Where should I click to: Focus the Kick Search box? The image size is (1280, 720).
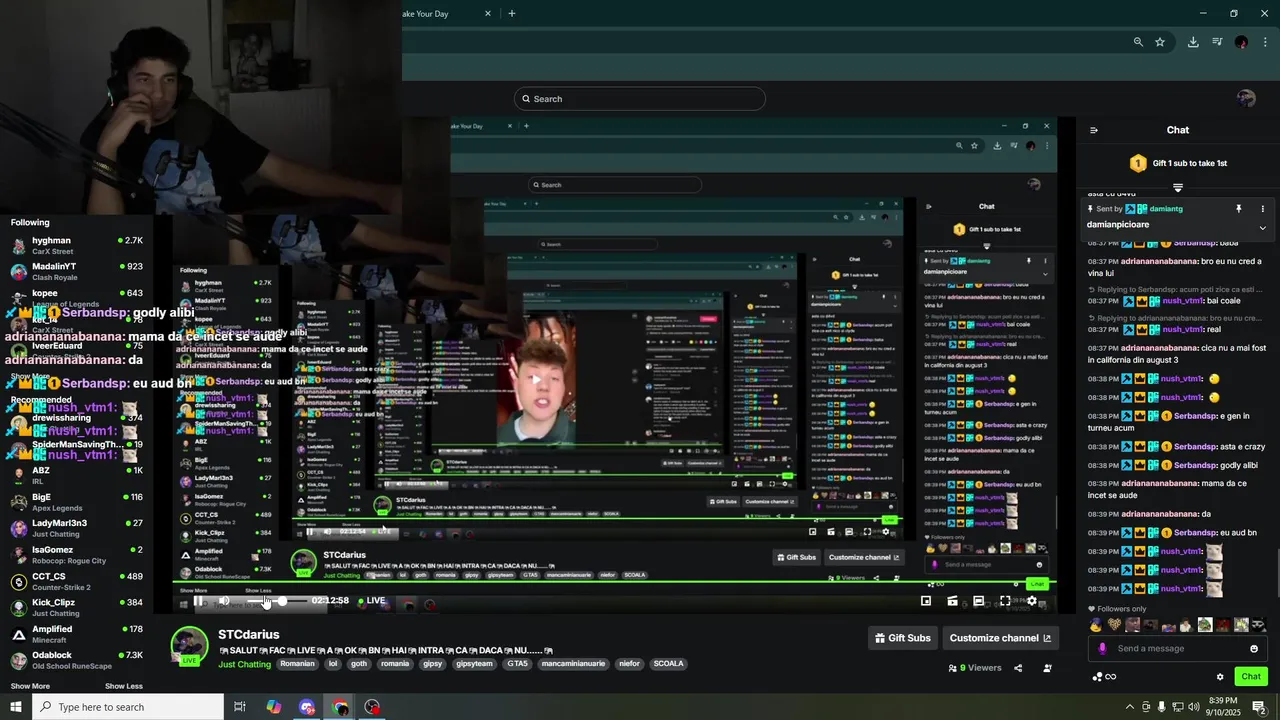pyautogui.click(x=640, y=99)
